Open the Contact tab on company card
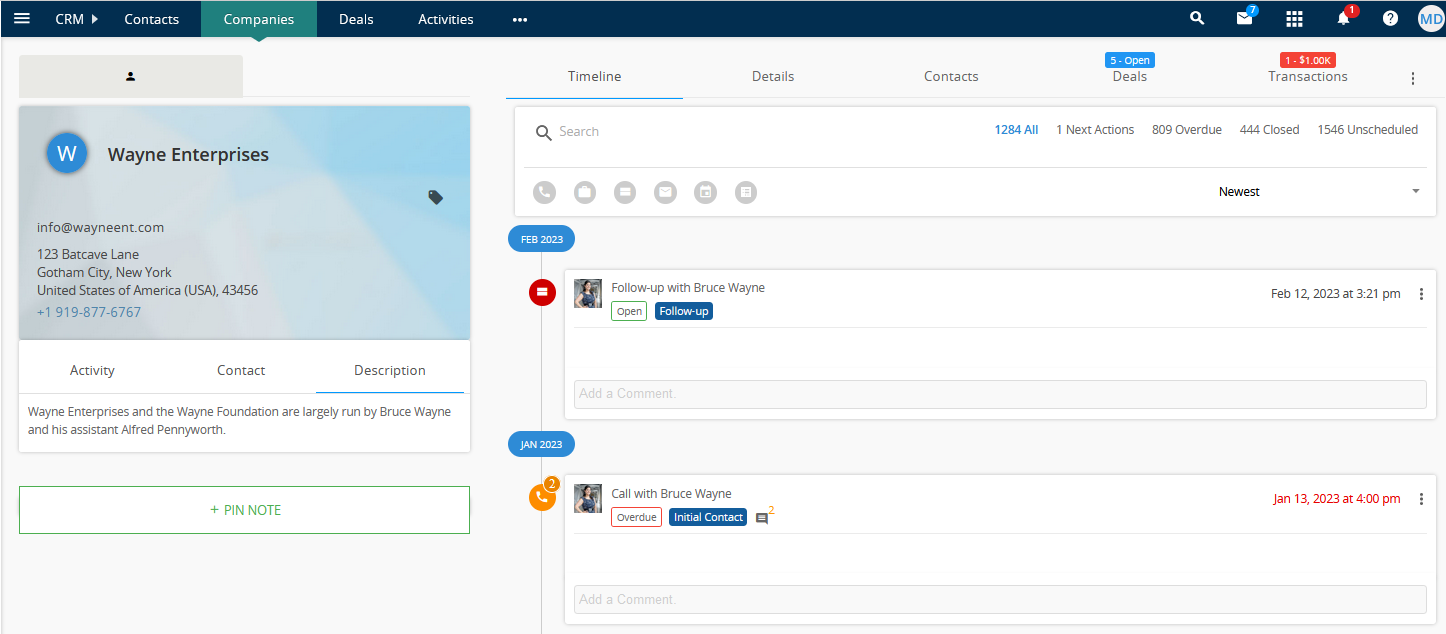1446x634 pixels. 241,370
